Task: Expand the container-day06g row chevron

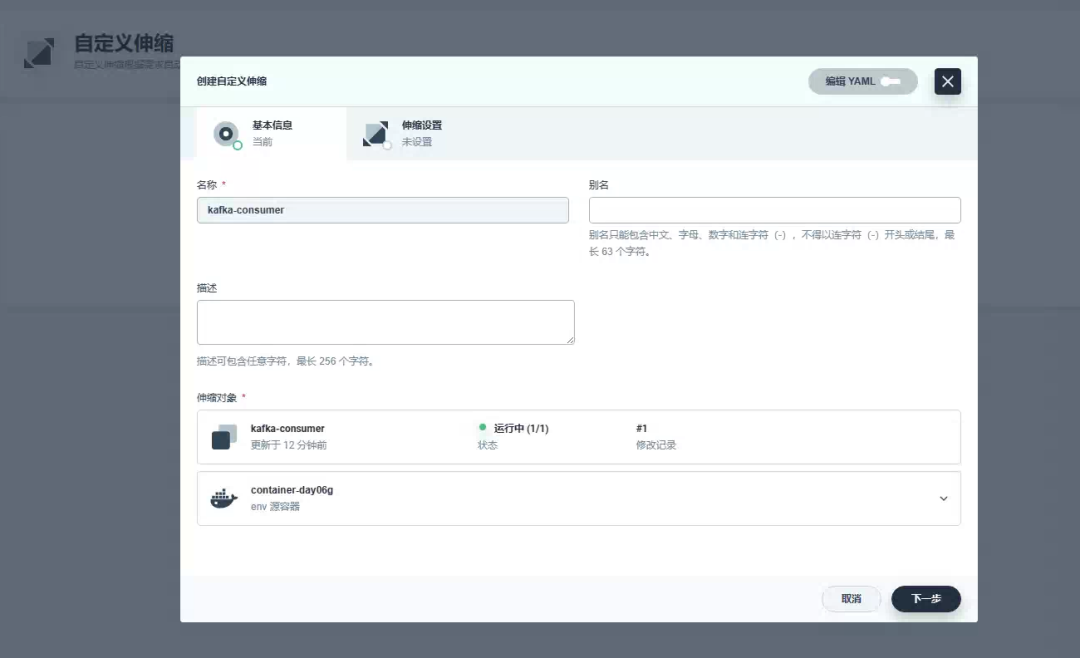Action: (943, 498)
